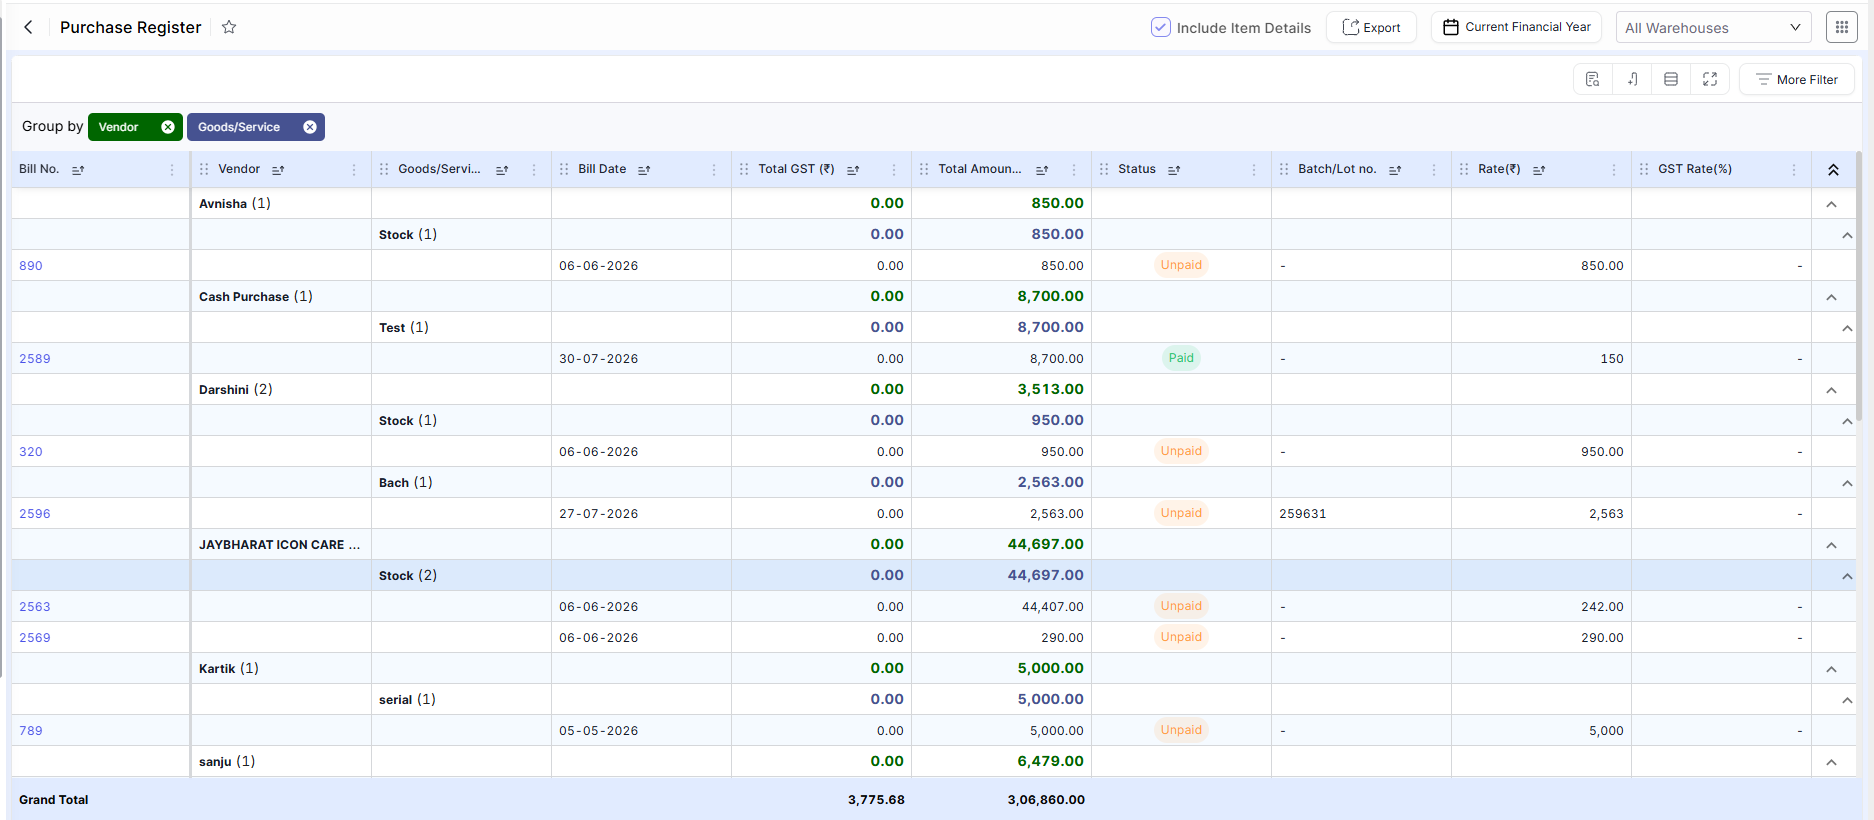Screen dimensions: 1874x820
Task: Open the Vendor column options menu
Action: tap(354, 170)
